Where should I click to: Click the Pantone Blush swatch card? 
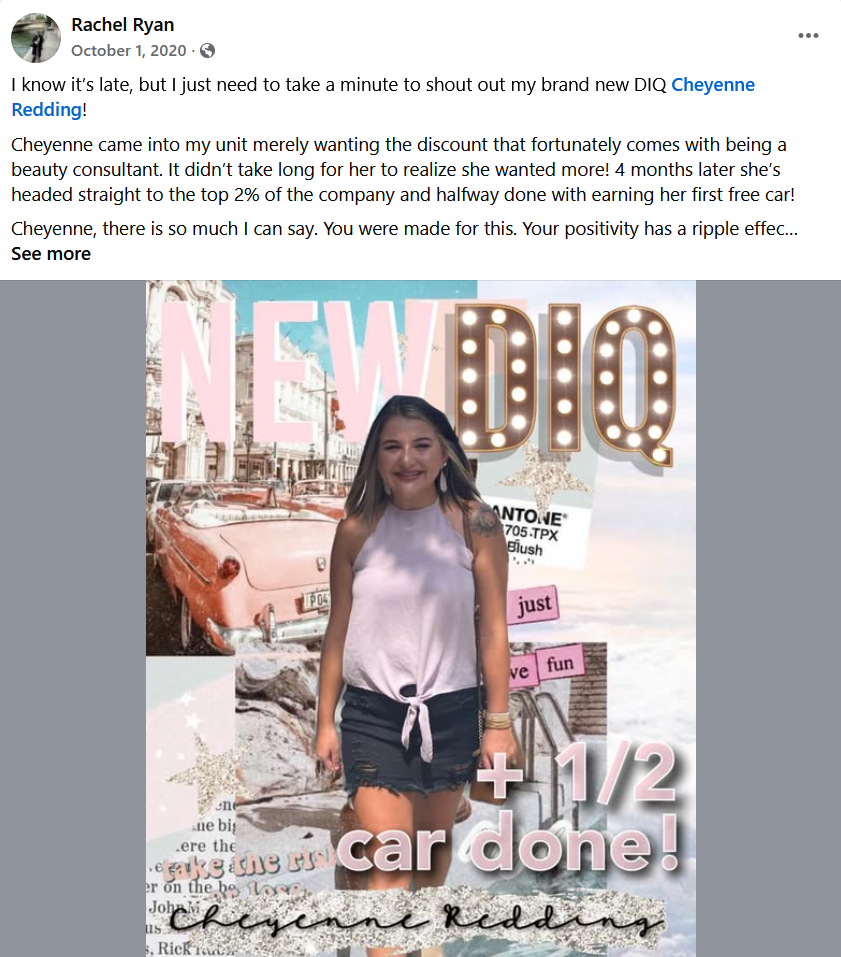click(537, 533)
